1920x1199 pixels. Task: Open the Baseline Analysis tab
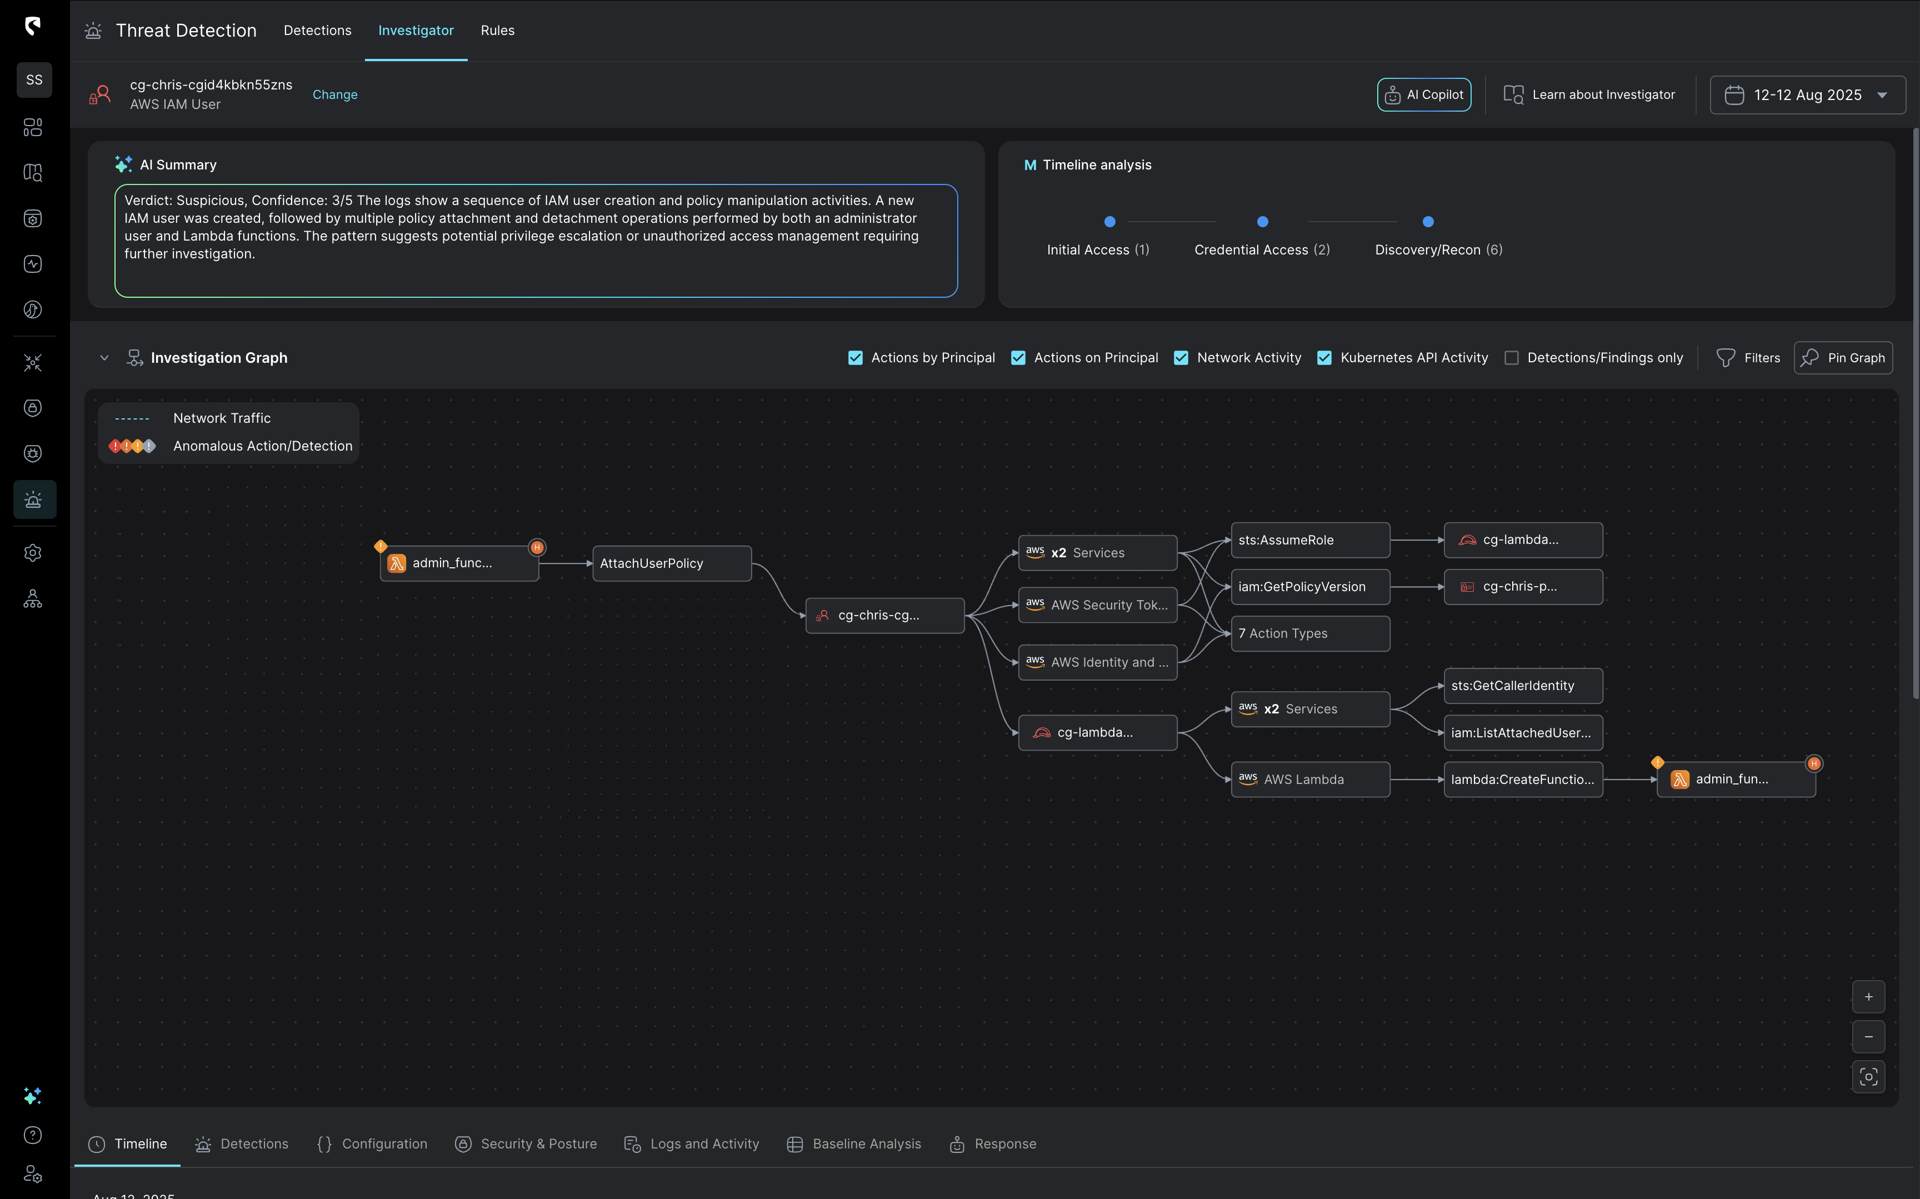(853, 1144)
